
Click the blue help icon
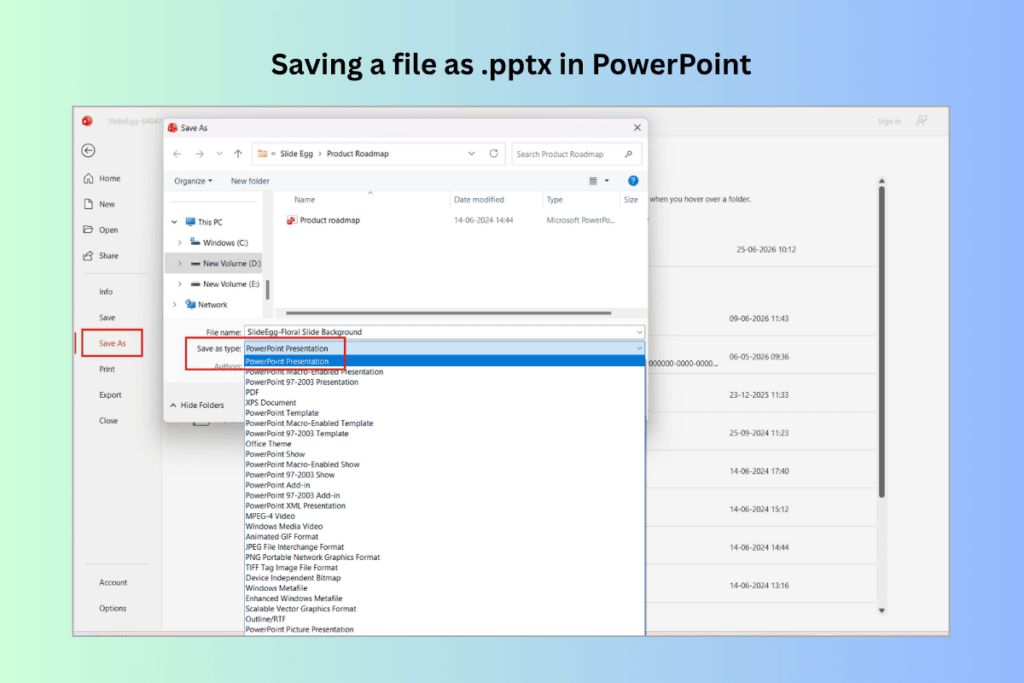click(633, 181)
